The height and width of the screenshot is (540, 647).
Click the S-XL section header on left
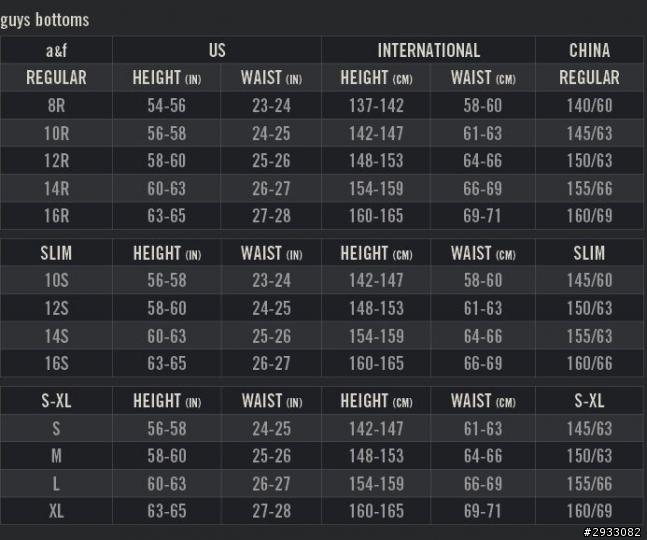point(57,401)
